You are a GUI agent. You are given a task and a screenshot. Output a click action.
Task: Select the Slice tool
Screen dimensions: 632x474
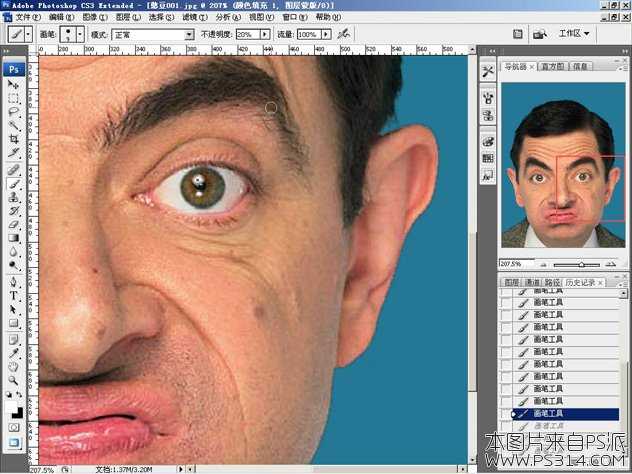tap(14, 153)
